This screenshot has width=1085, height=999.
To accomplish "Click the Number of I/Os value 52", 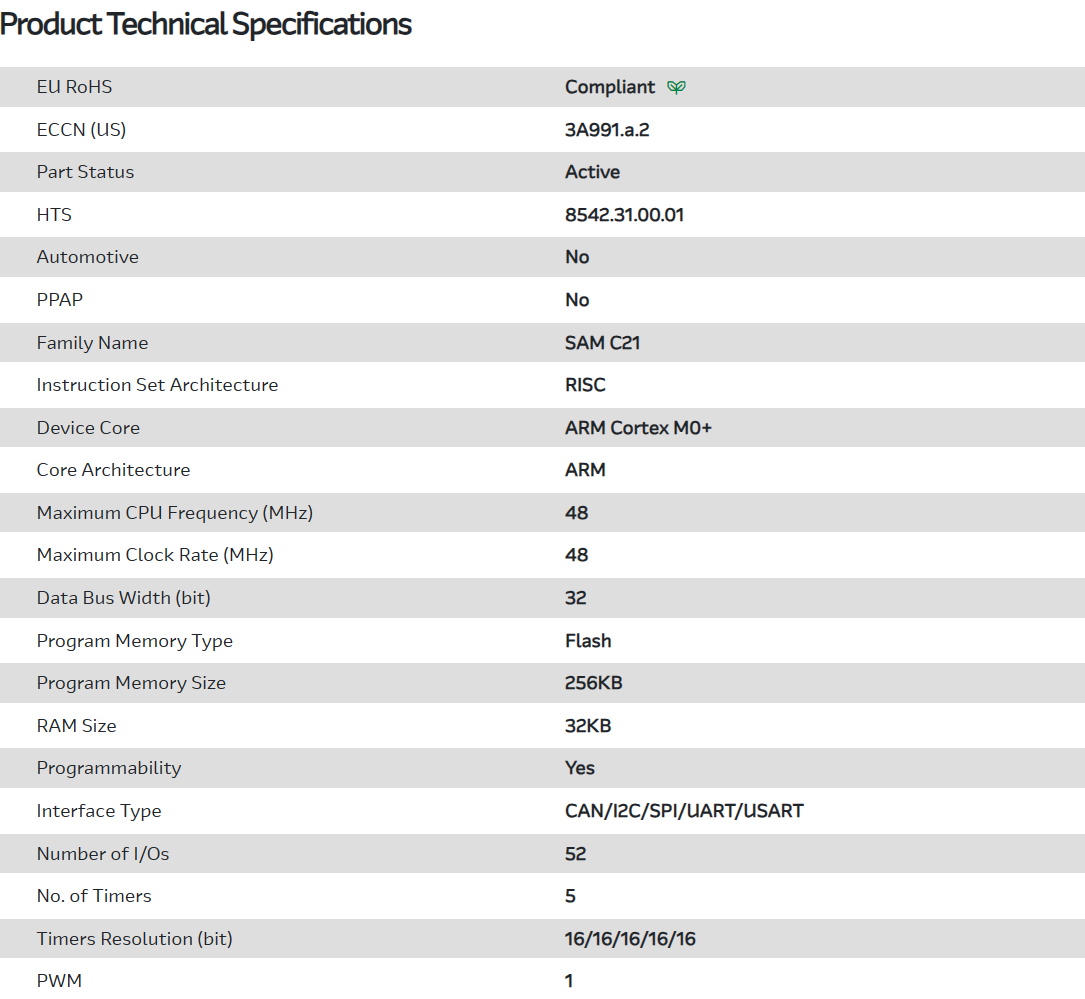I will 576,854.
